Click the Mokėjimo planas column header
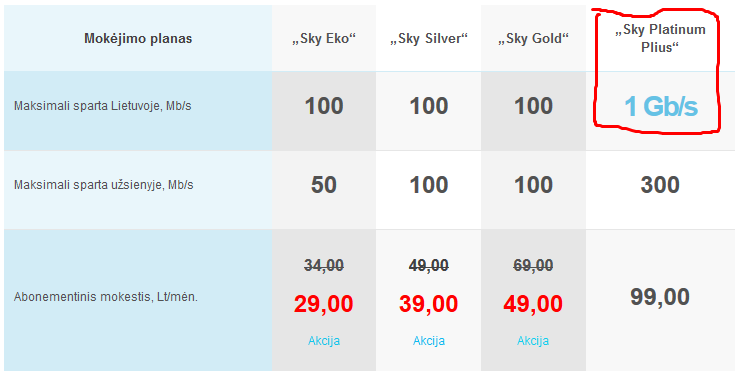The image size is (744, 371). [x=138, y=38]
